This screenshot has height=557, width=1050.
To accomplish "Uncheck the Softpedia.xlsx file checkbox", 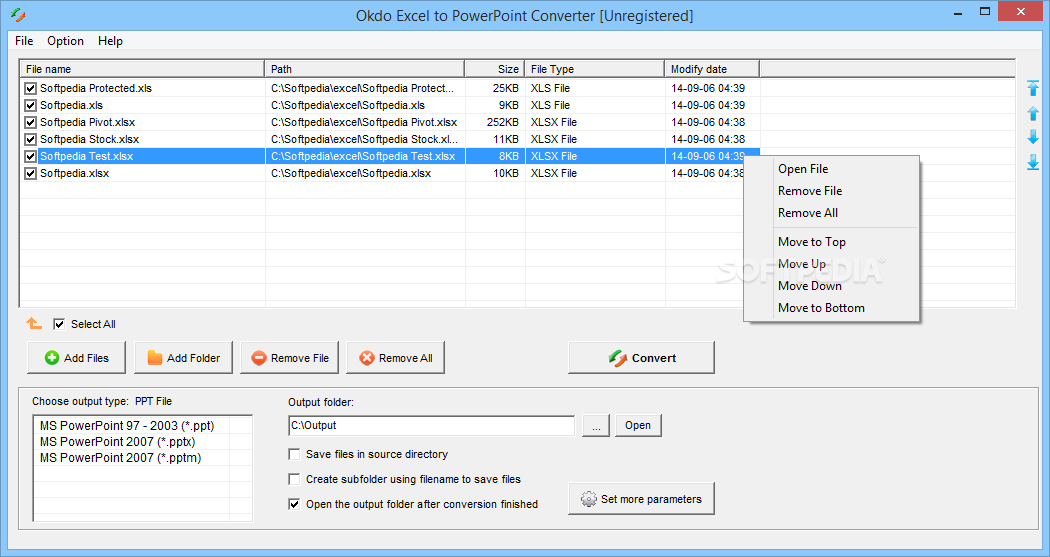I will tap(30, 173).
